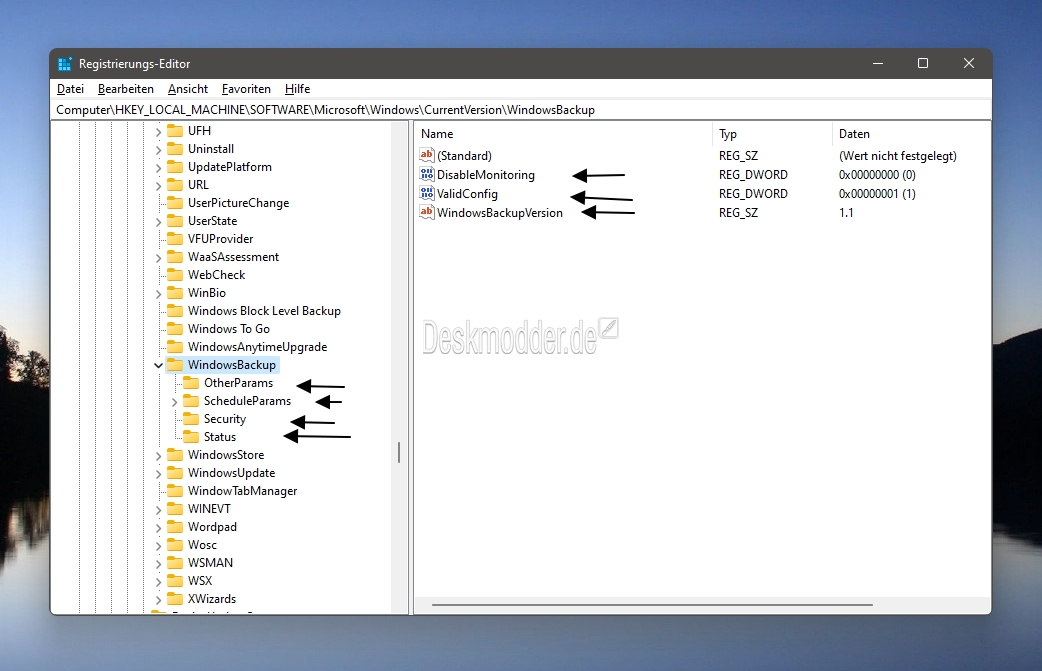Expand the WinBio registry key

pos(158,293)
